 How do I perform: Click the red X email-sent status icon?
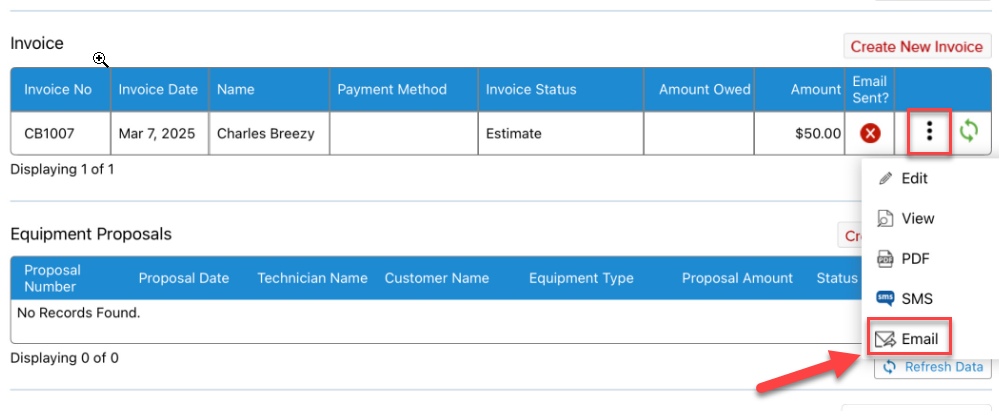pyautogui.click(x=870, y=134)
